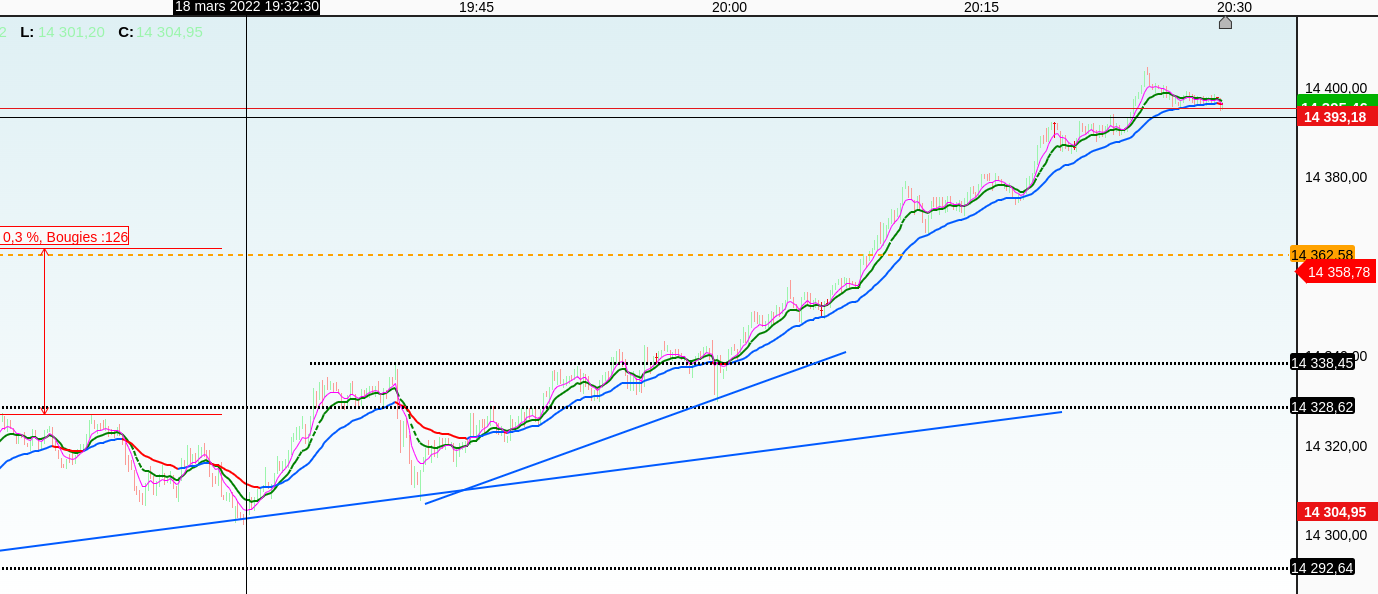Image resolution: width=1378 pixels, height=594 pixels.
Task: Click the crosshair date label 18 mars 2022 19:32:30
Action: [247, 7]
